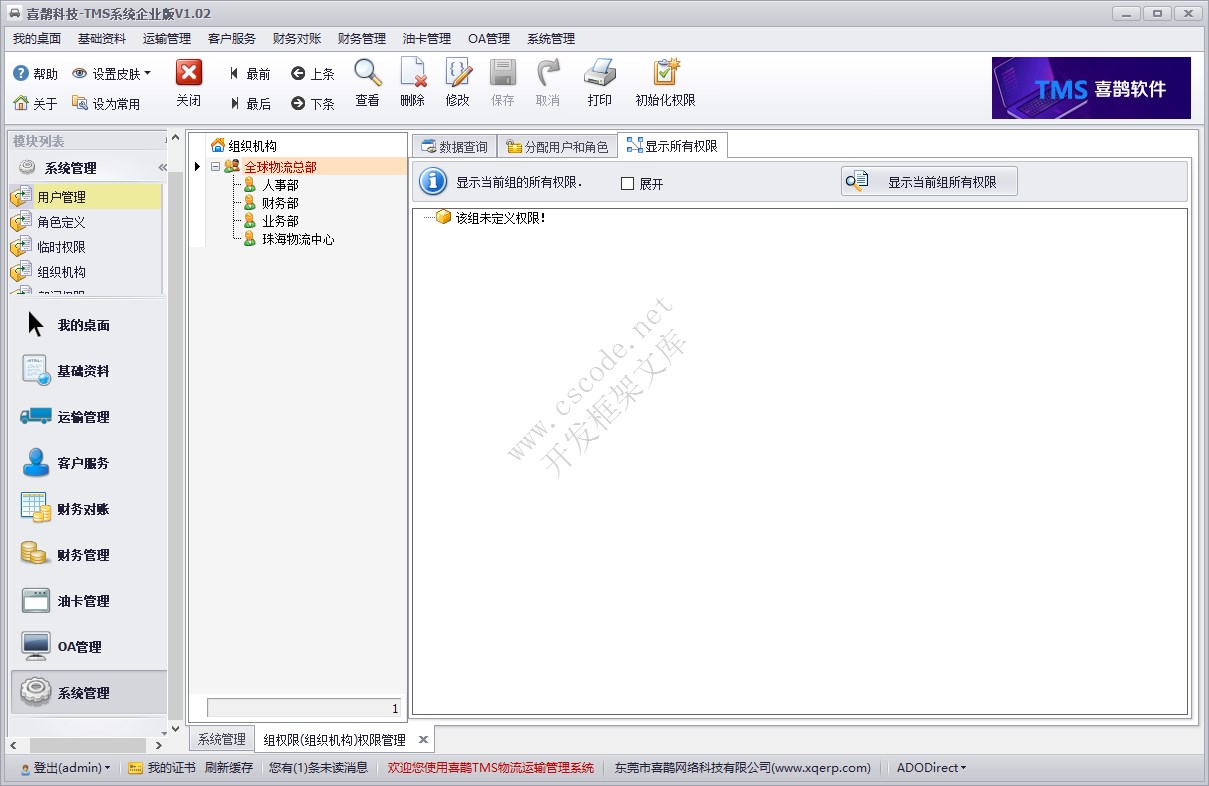
Task: Select 珠海物流中心 in organization tree
Action: (298, 240)
